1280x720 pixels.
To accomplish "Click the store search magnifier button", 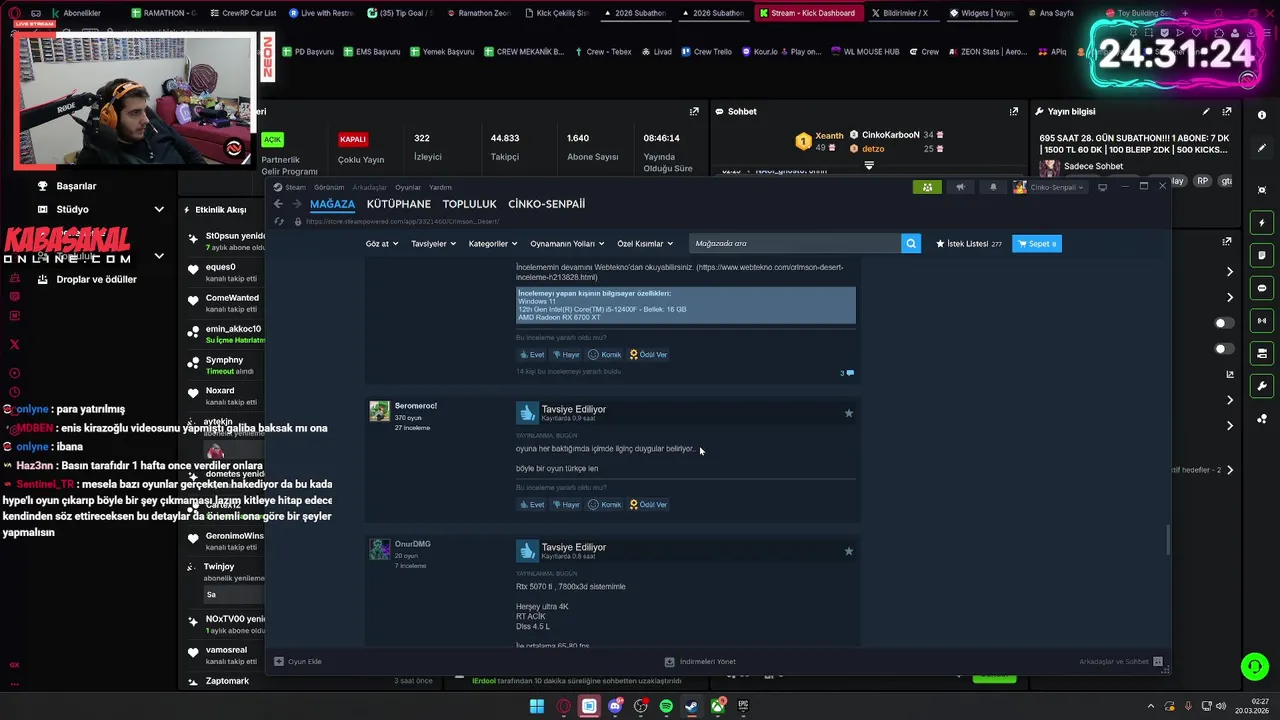I will [911, 243].
